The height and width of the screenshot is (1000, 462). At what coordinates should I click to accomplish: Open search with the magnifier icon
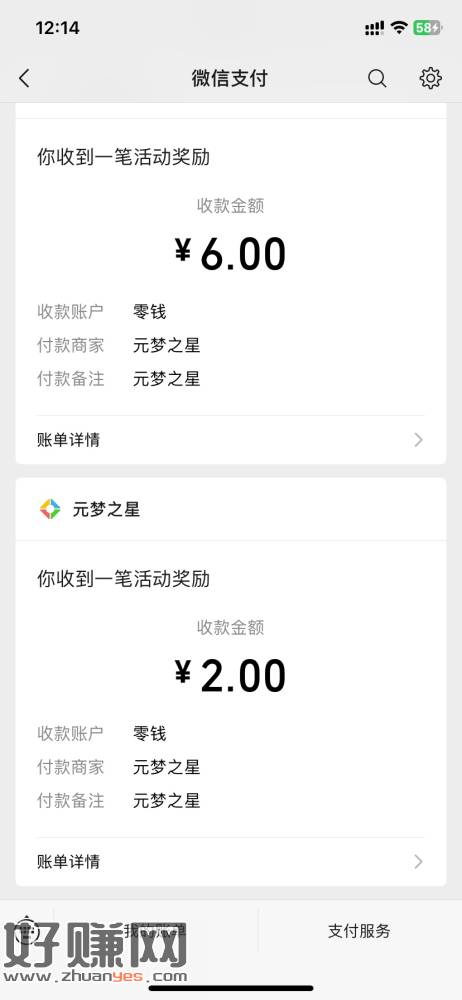[377, 78]
